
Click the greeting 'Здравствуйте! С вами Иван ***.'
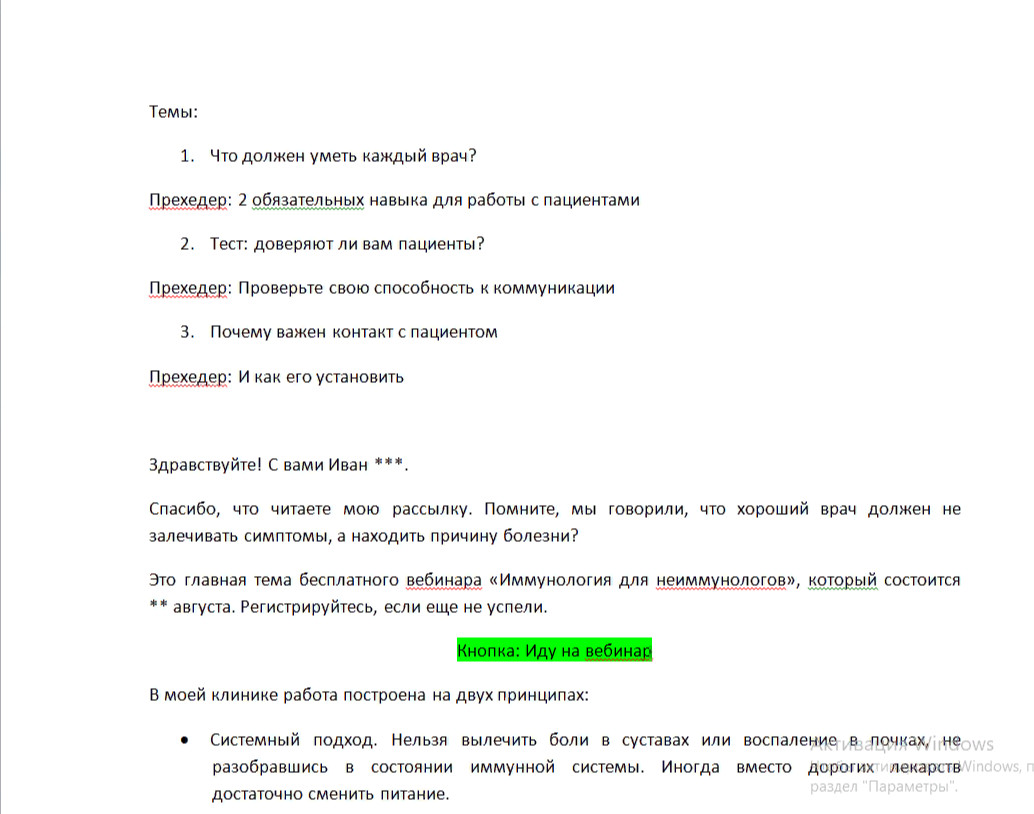click(278, 464)
